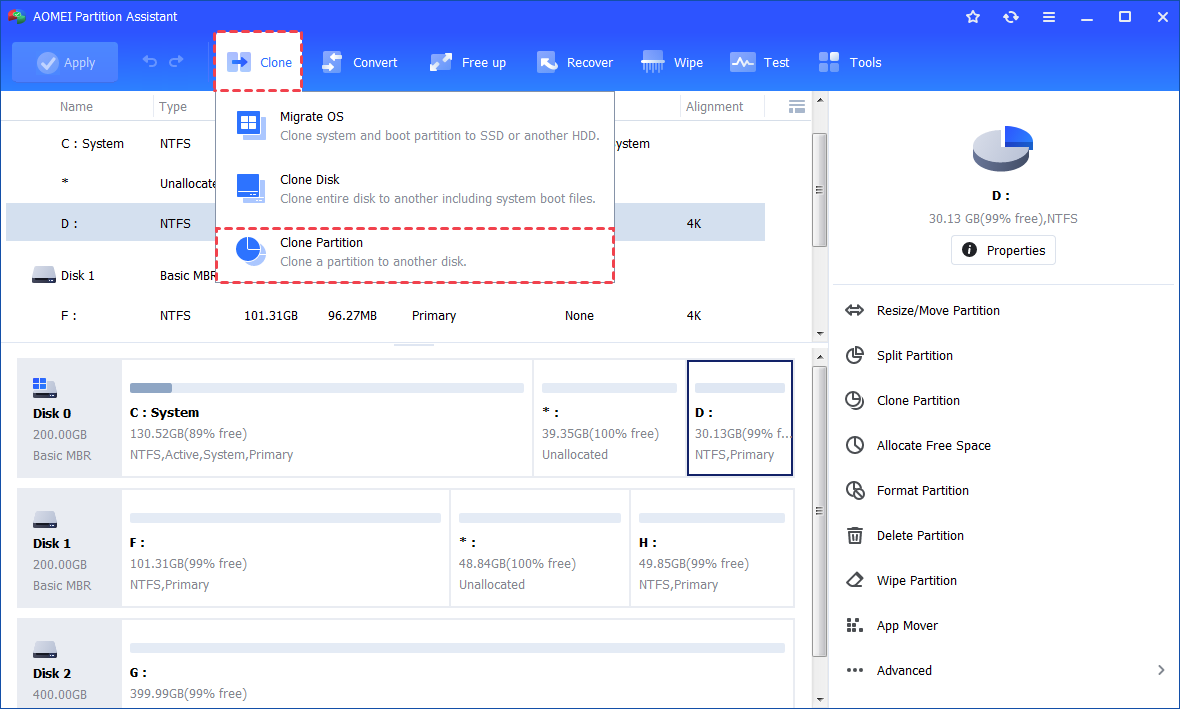Click the Advanced three-dots icon
This screenshot has width=1180, height=709.
point(854,671)
